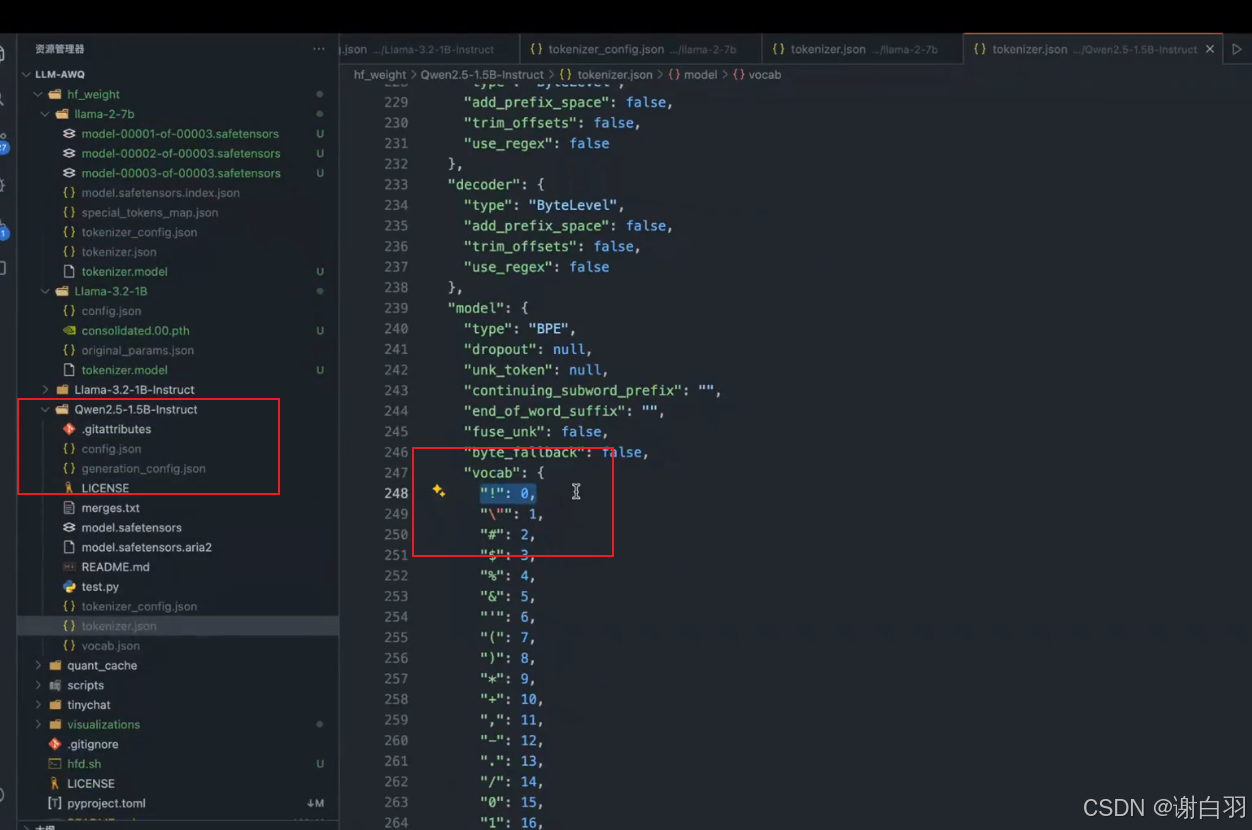
Task: Click tokenizer.json in the breadcrumb
Action: coord(615,75)
